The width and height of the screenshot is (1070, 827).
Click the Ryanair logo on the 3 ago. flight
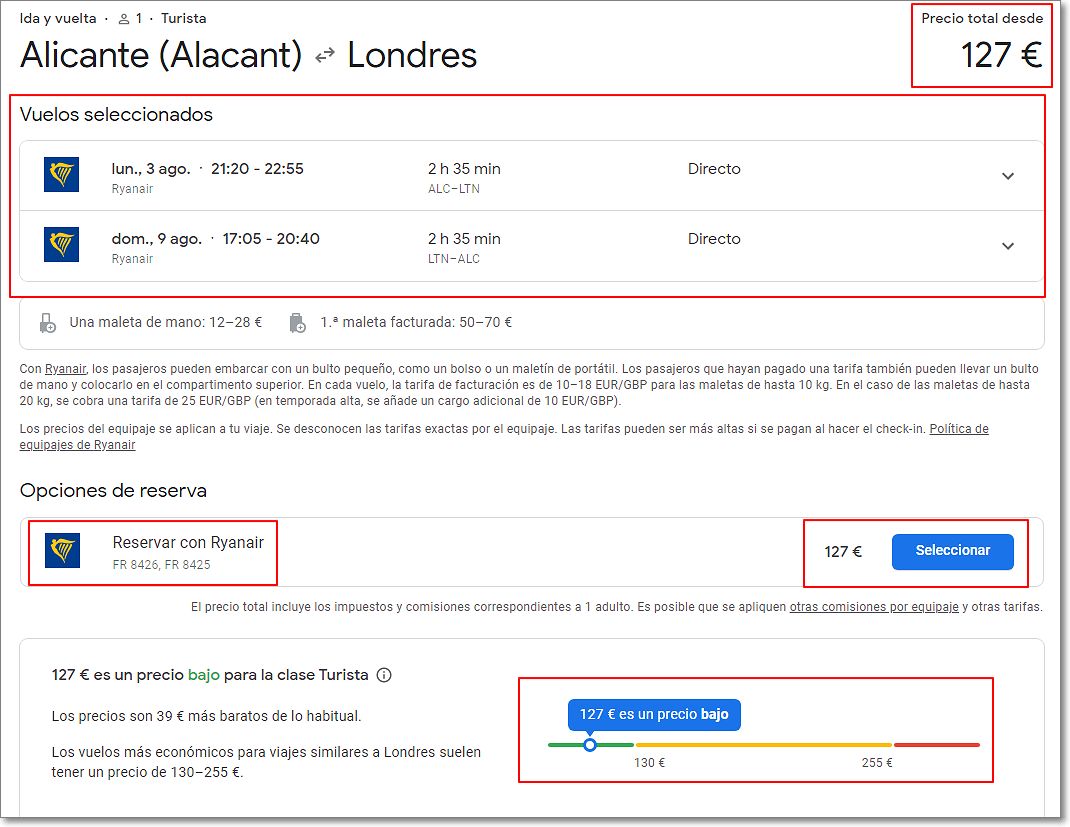[x=61, y=175]
